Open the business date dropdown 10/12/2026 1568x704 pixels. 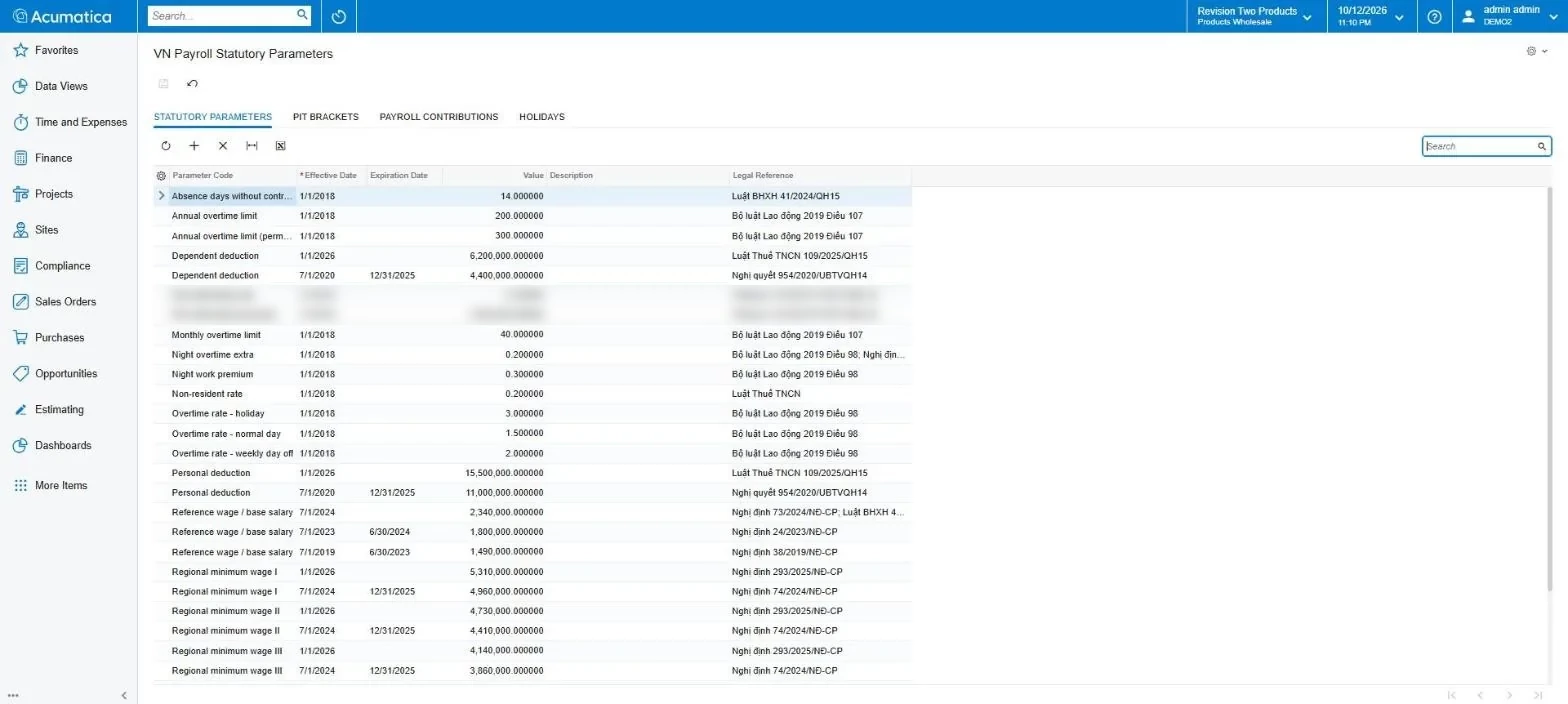(x=1372, y=16)
